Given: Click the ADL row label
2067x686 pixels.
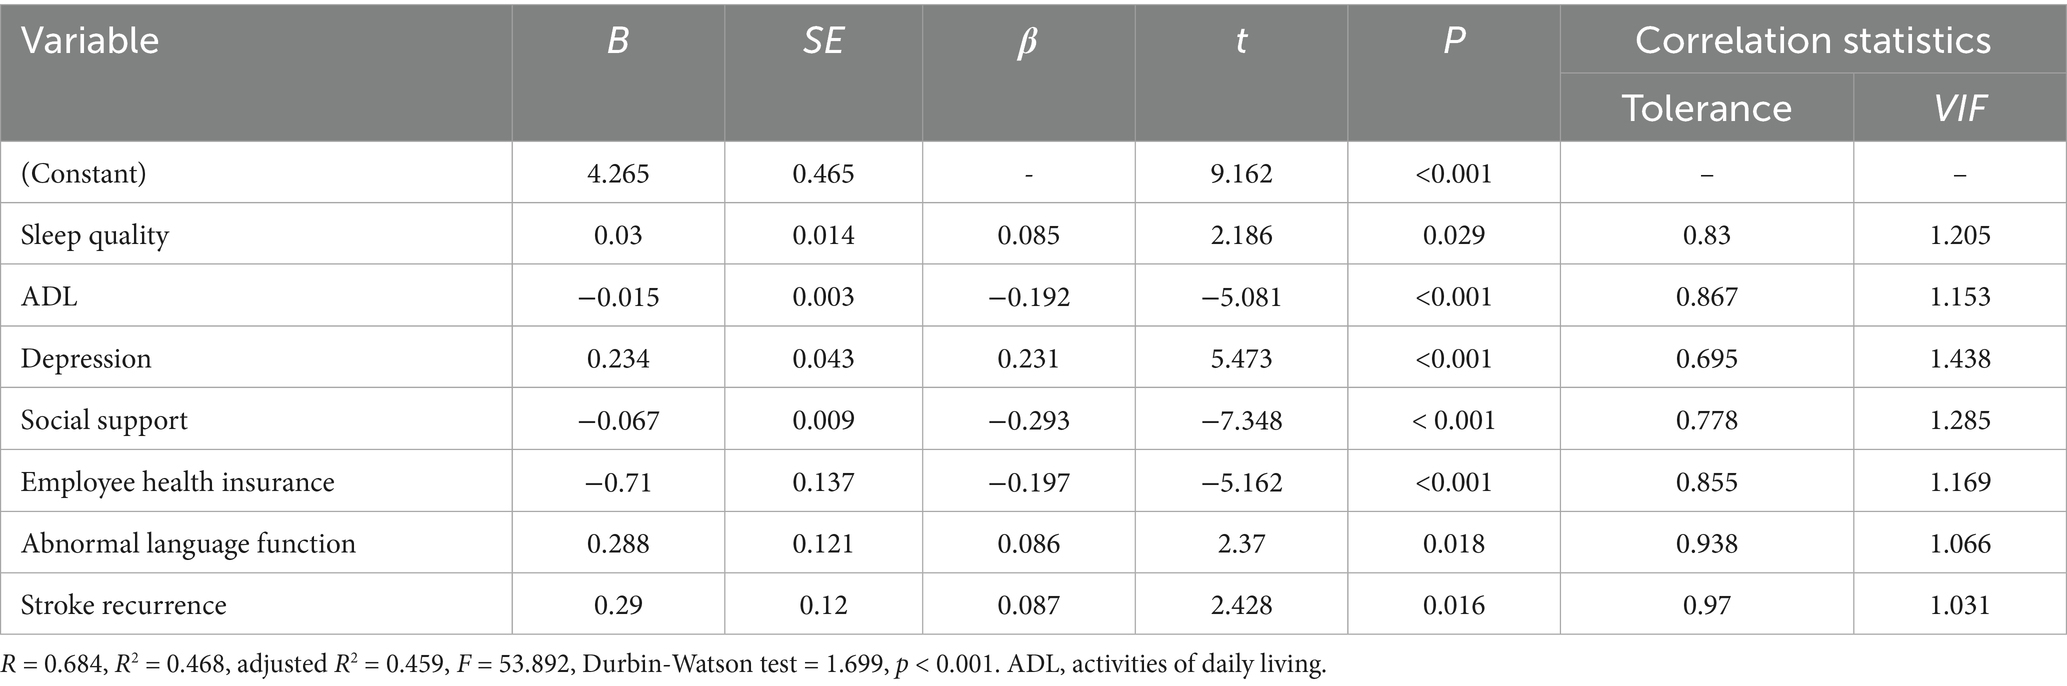Looking at the screenshot, I should [x=49, y=297].
